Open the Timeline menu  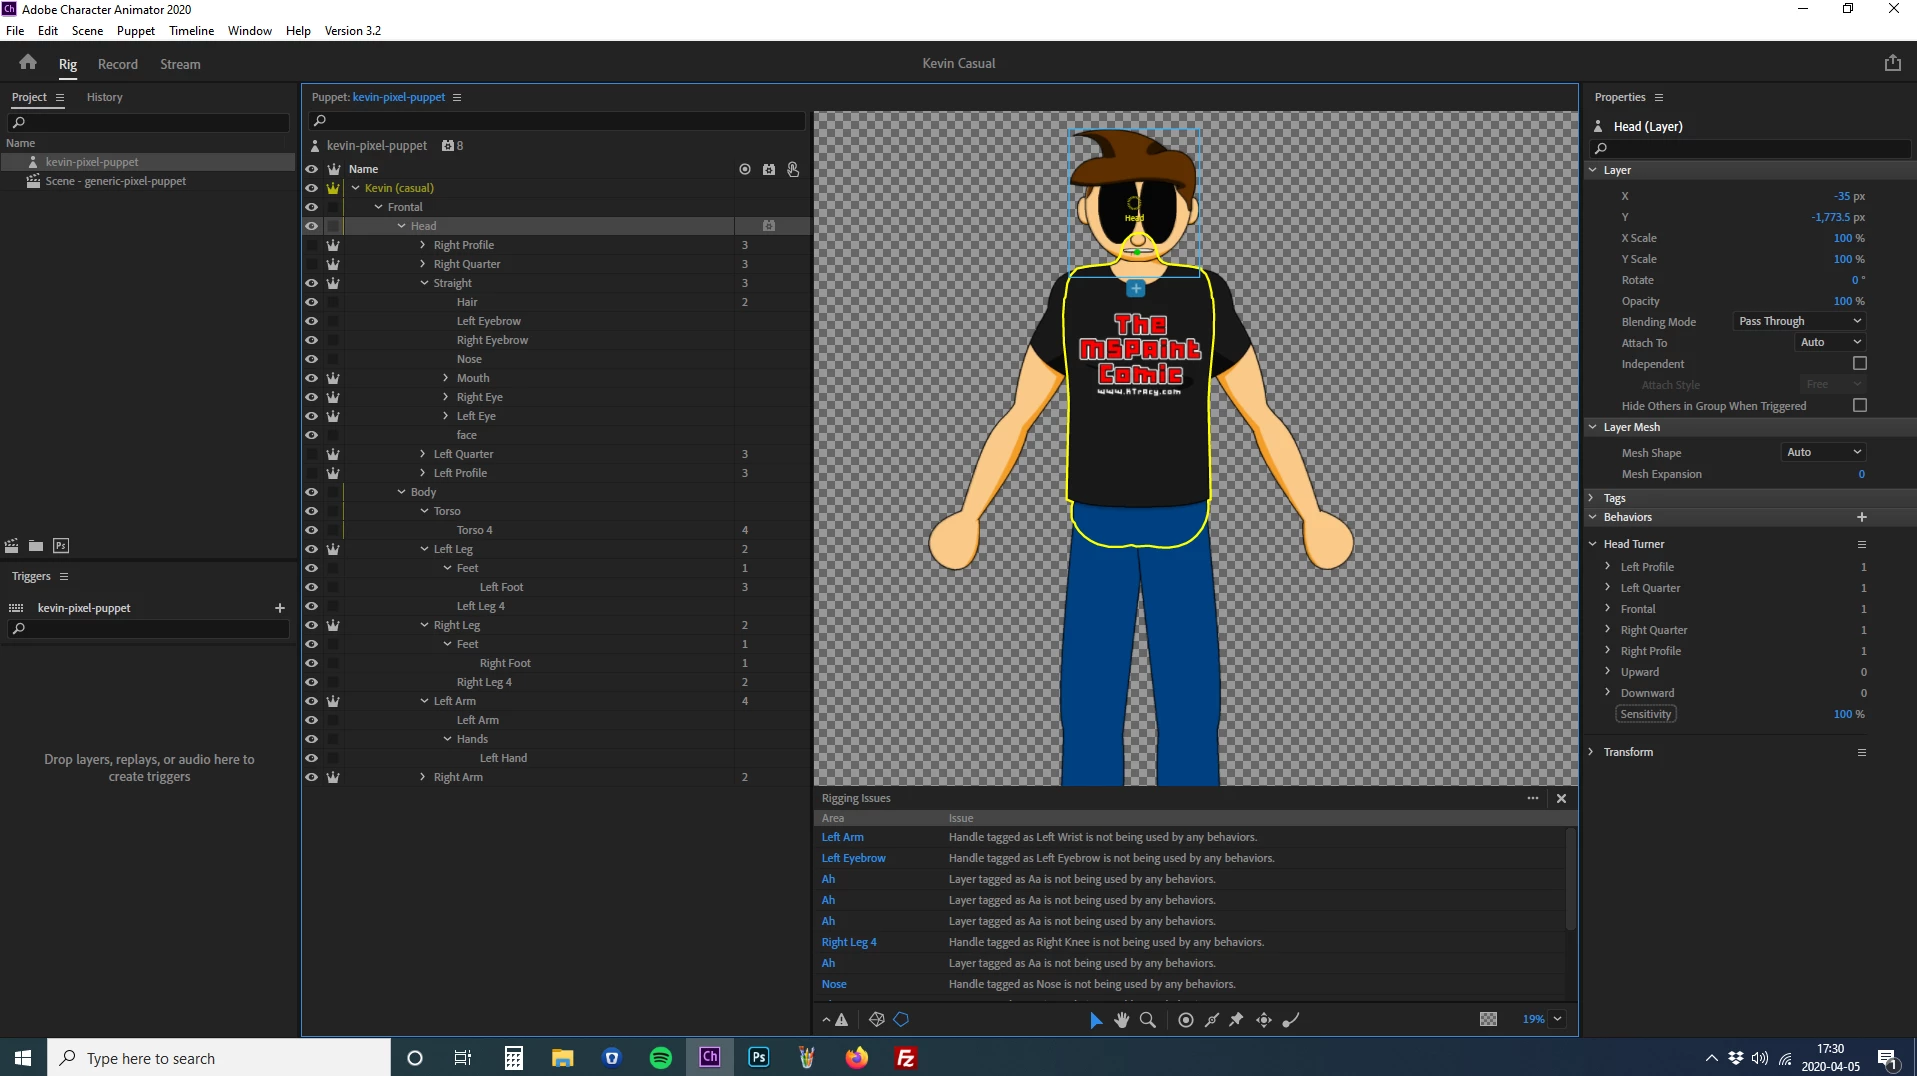(191, 30)
